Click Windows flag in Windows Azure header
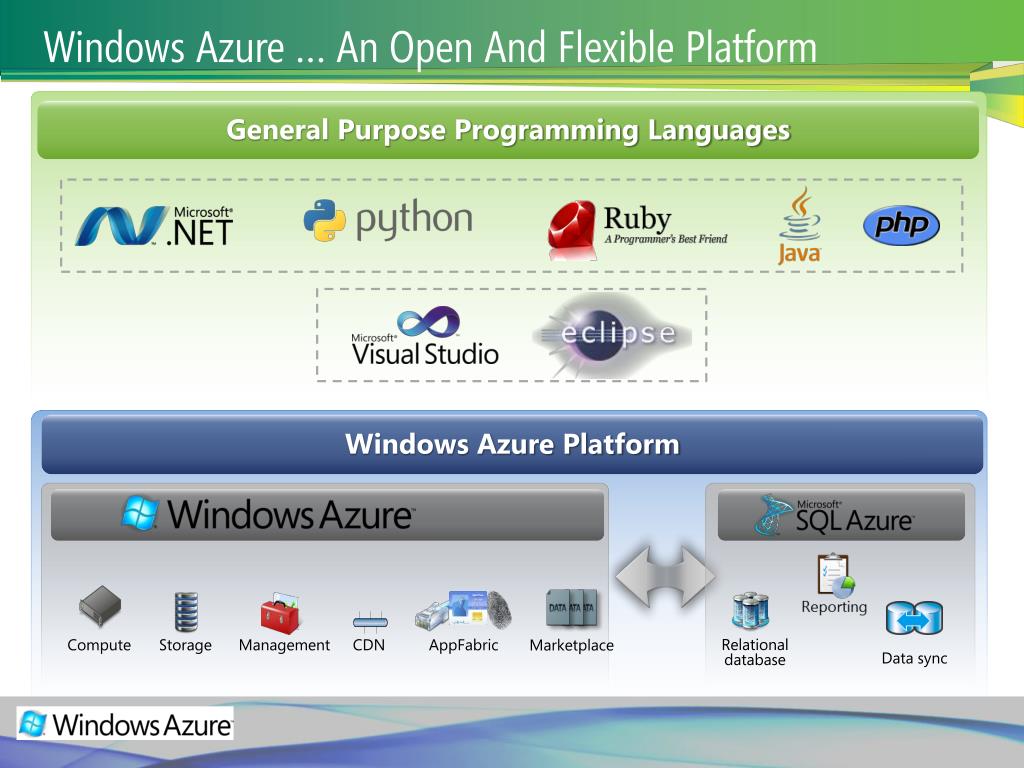Screen dimensions: 1024x768 [x=140, y=513]
